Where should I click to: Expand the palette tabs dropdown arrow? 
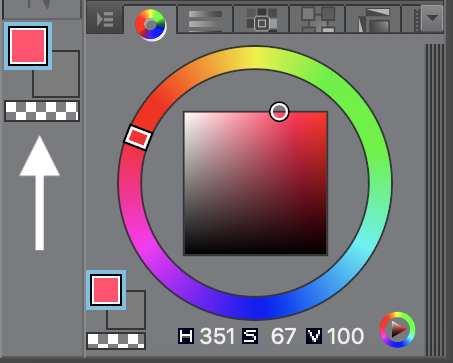(x=432, y=18)
